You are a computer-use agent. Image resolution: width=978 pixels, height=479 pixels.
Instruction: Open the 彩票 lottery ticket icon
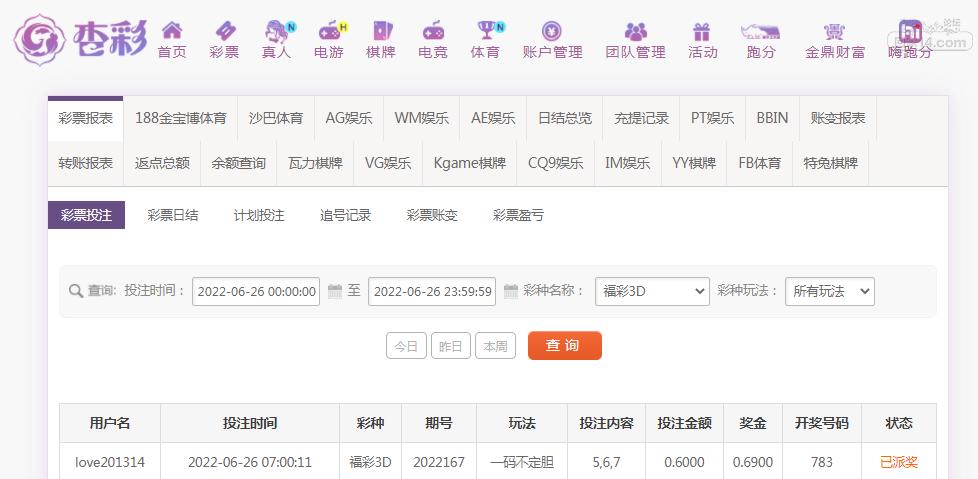tap(224, 32)
